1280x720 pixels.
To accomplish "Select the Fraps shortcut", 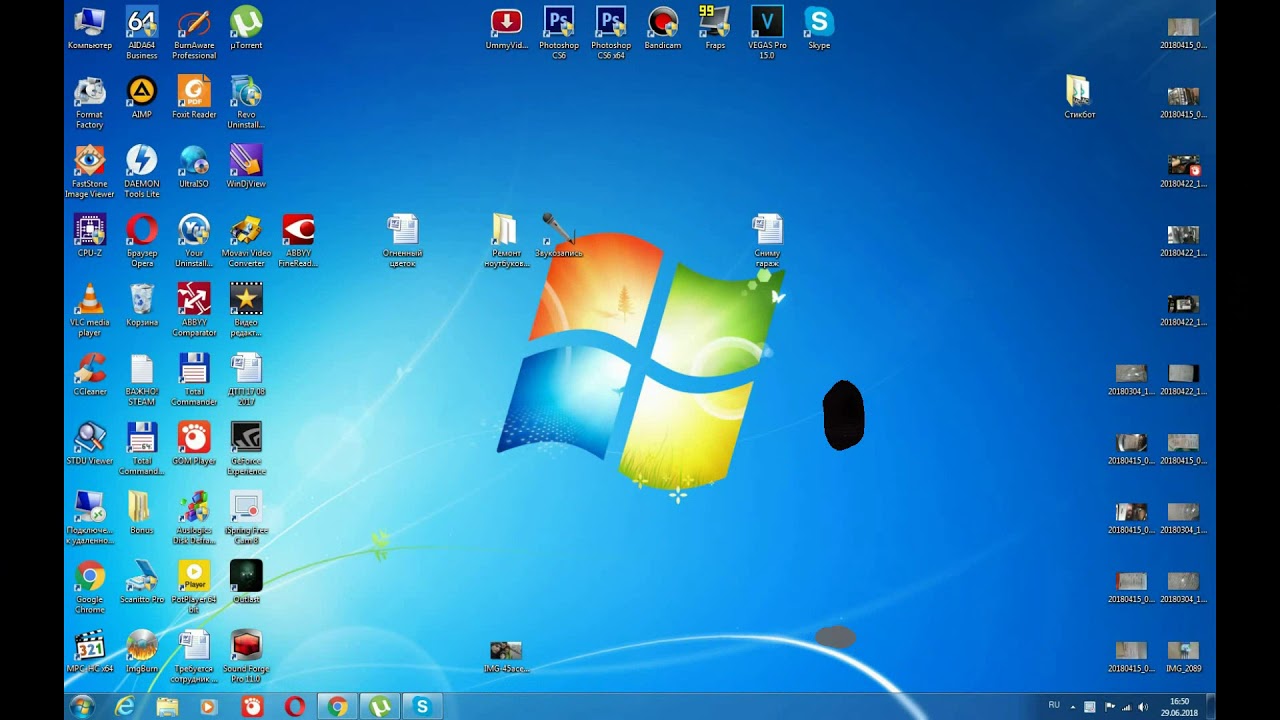I will pyautogui.click(x=715, y=29).
